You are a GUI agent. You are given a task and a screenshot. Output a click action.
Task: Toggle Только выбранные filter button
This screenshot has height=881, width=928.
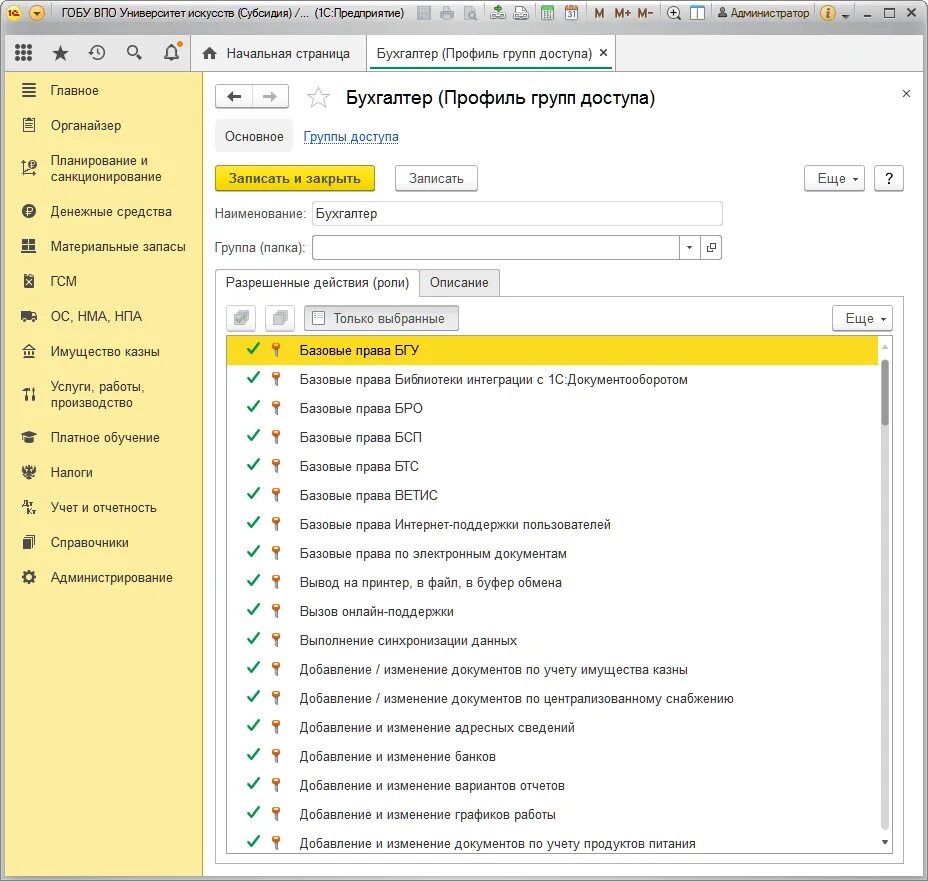point(381,318)
